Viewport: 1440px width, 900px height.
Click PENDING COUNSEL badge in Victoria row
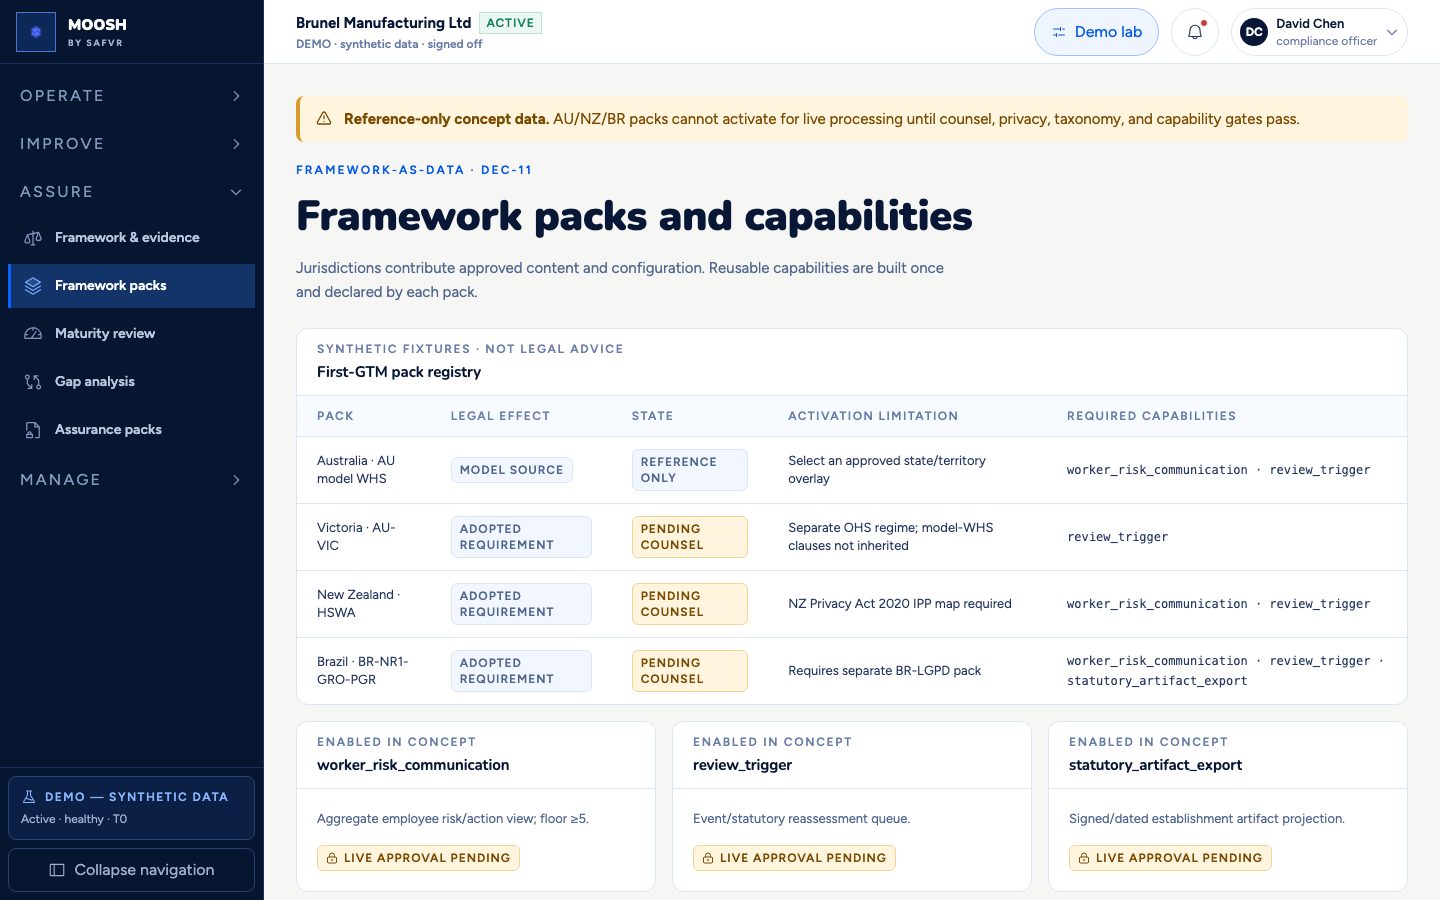(689, 537)
